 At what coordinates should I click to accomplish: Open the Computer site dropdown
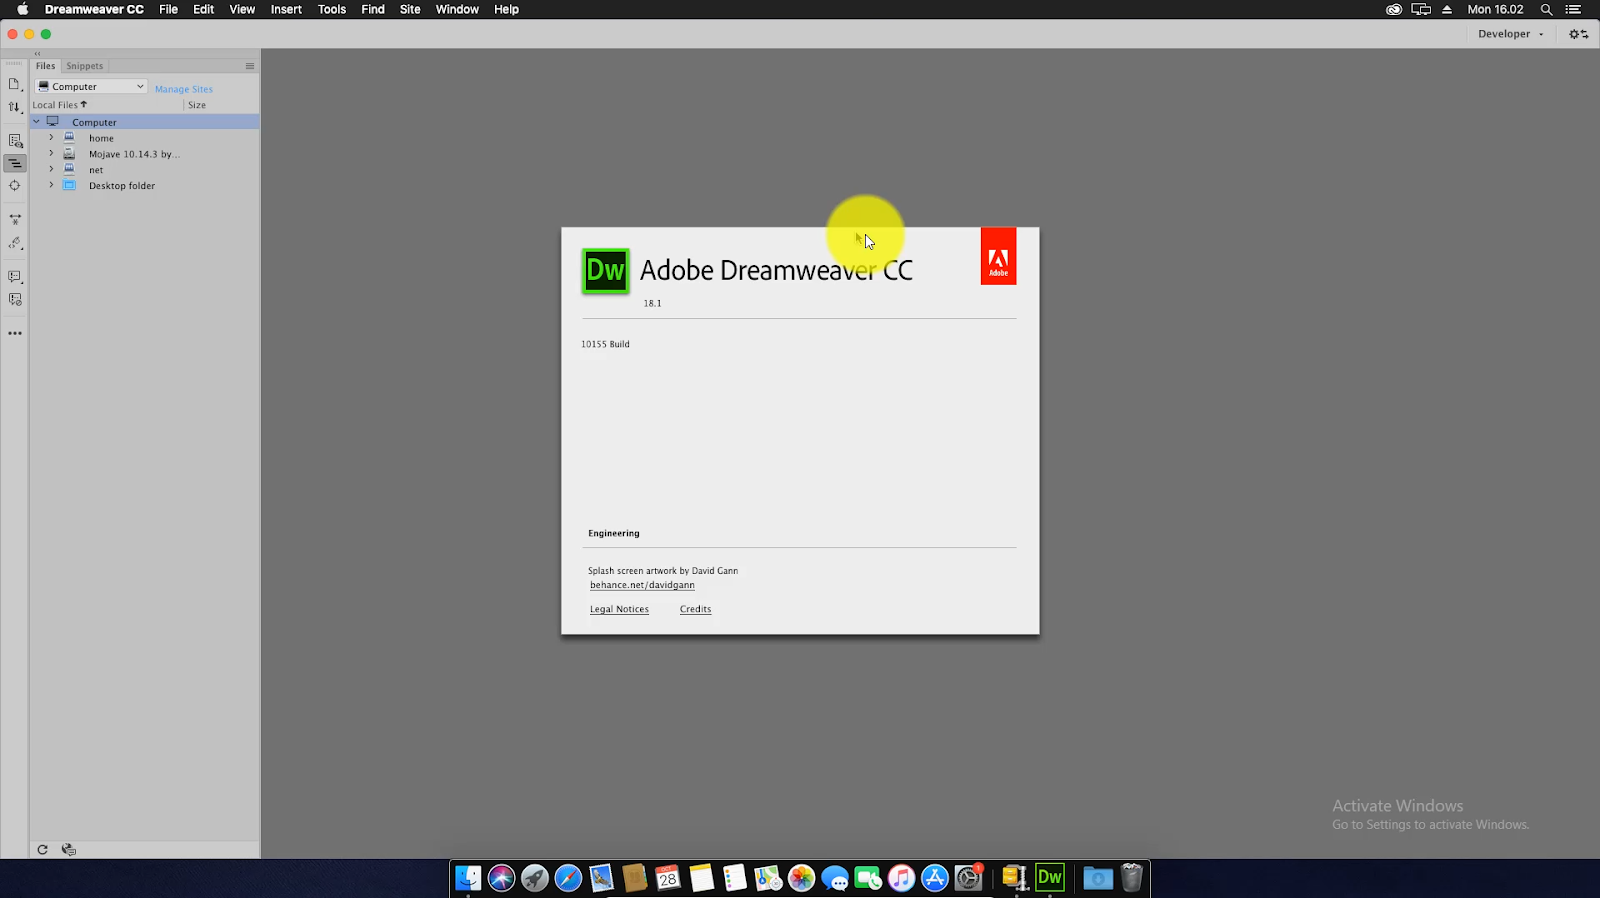(x=91, y=87)
